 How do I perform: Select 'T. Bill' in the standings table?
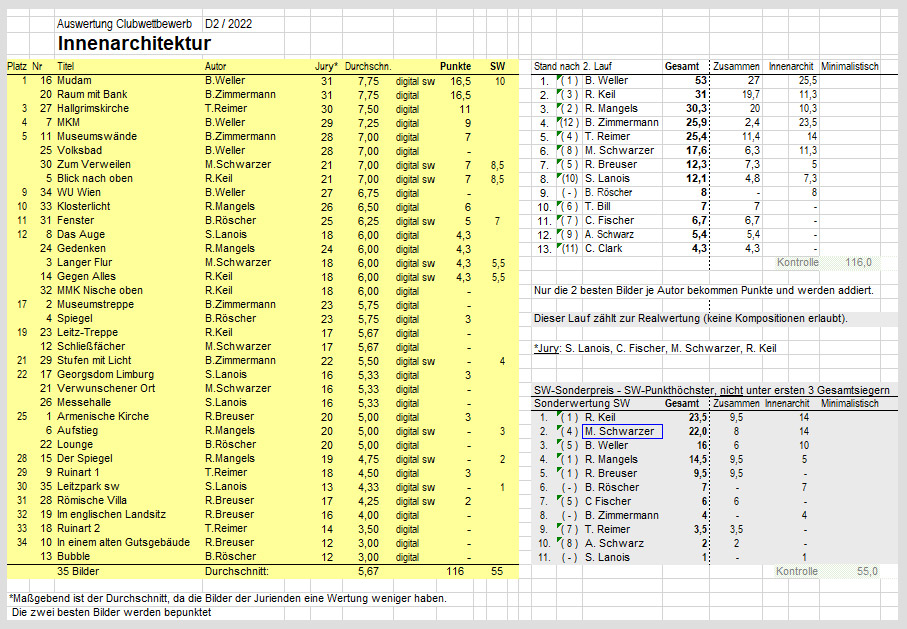coord(598,207)
